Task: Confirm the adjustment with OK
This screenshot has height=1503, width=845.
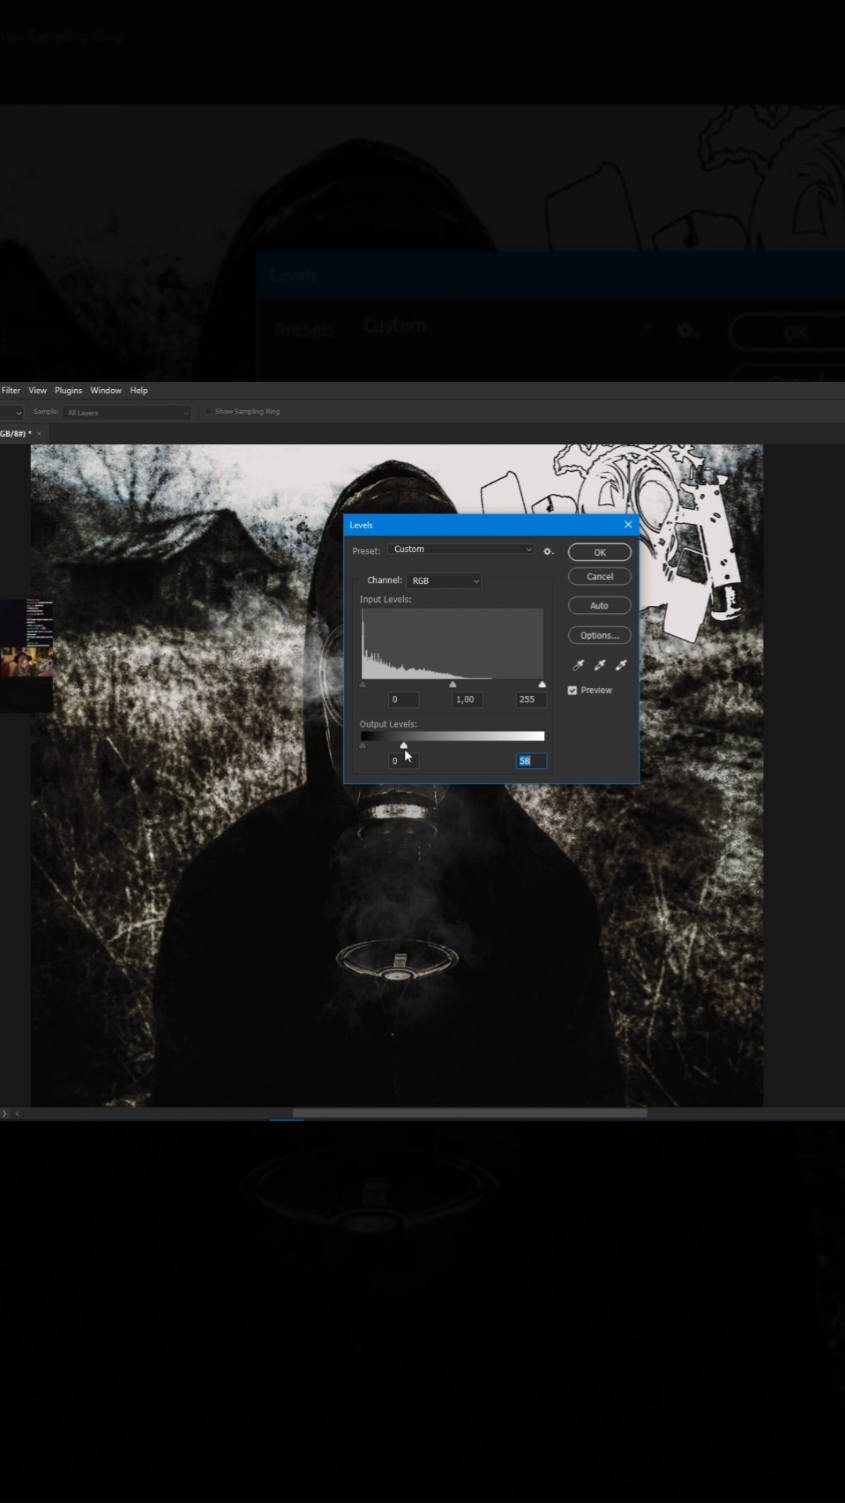Action: tap(600, 552)
